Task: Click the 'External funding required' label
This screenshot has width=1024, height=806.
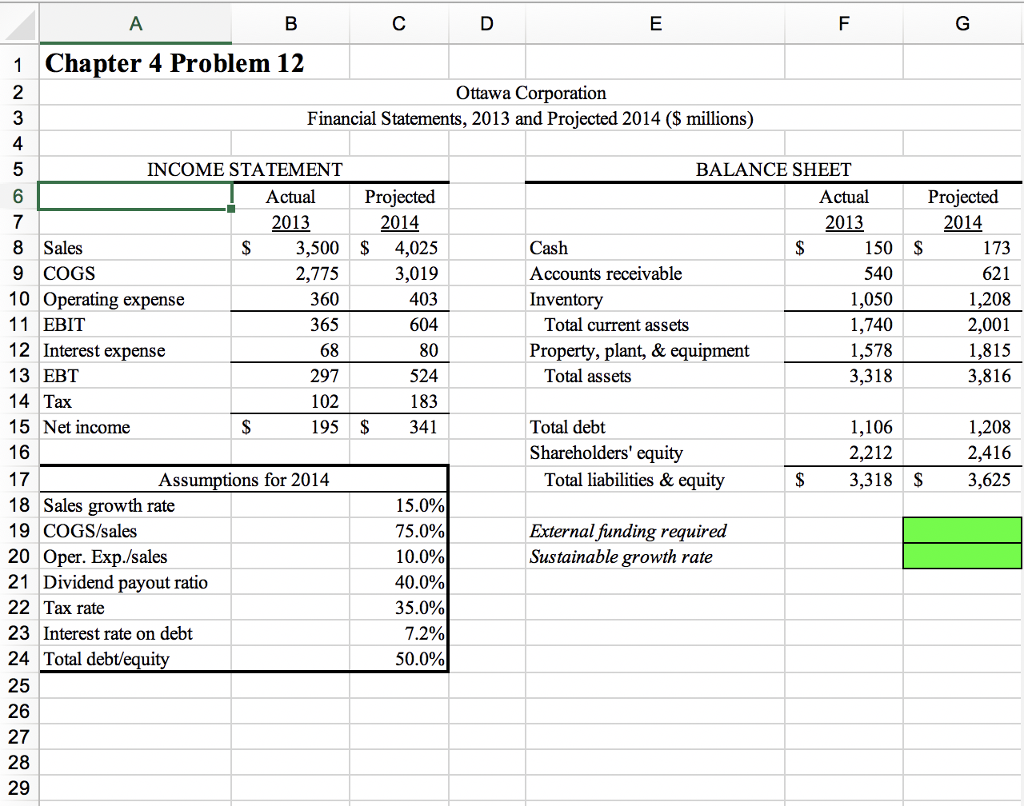Action: [x=628, y=530]
